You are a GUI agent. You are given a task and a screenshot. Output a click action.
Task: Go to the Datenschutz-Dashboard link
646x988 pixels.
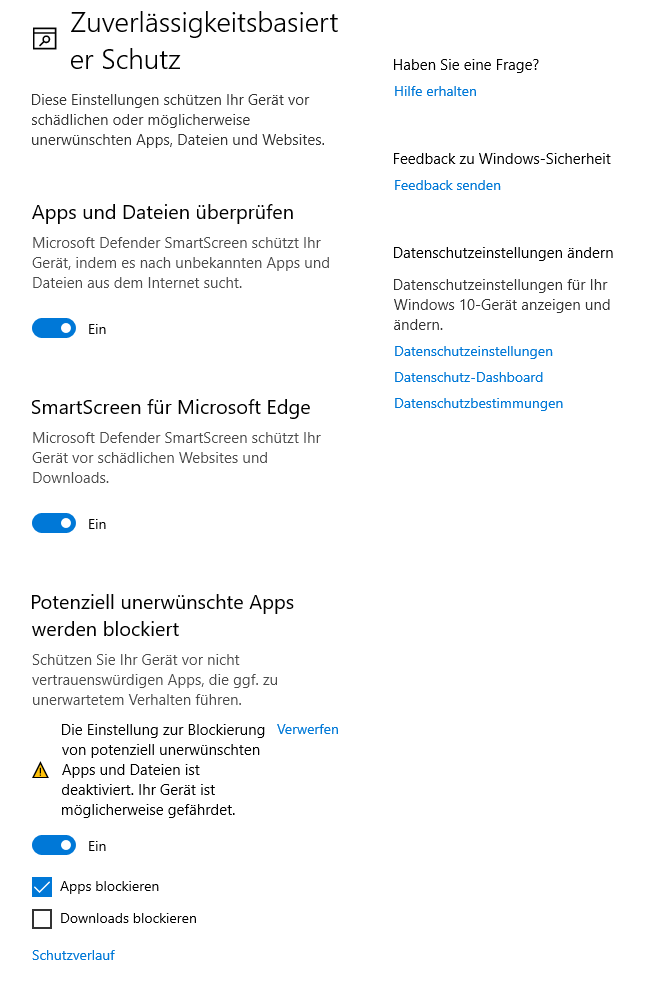pyautogui.click(x=468, y=377)
